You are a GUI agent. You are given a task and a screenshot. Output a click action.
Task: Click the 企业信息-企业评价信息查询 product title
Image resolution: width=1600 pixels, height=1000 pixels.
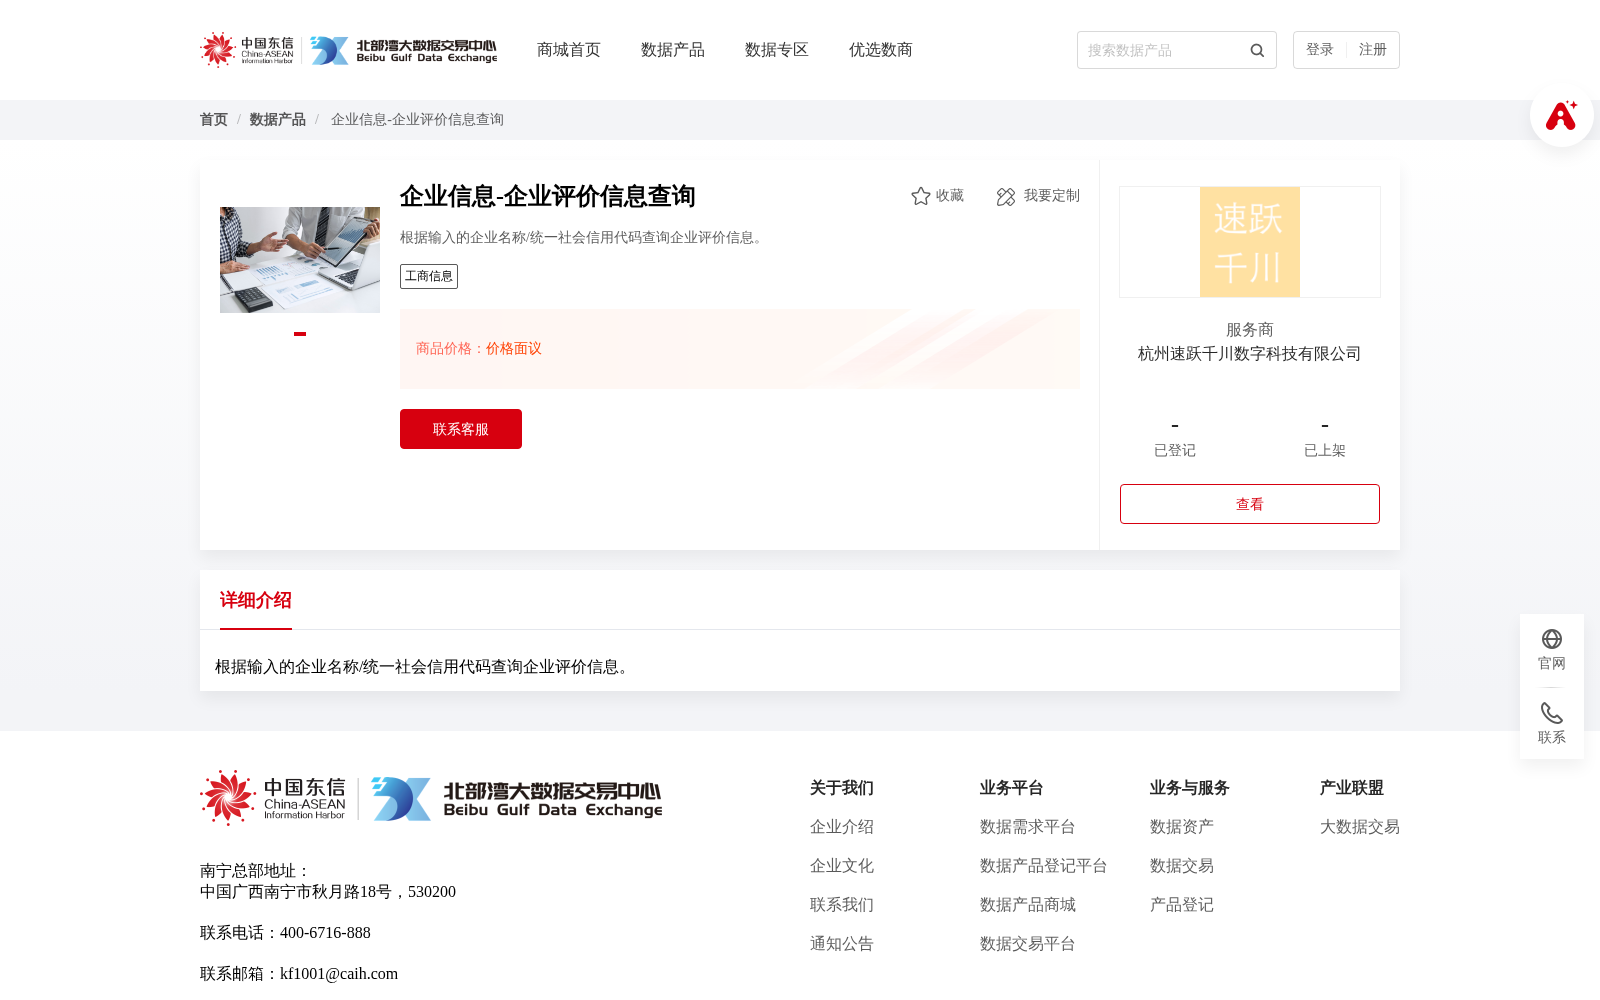coord(548,196)
